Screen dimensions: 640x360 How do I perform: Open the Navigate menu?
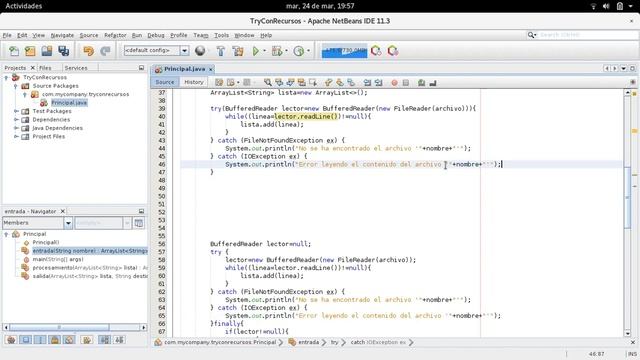point(62,36)
